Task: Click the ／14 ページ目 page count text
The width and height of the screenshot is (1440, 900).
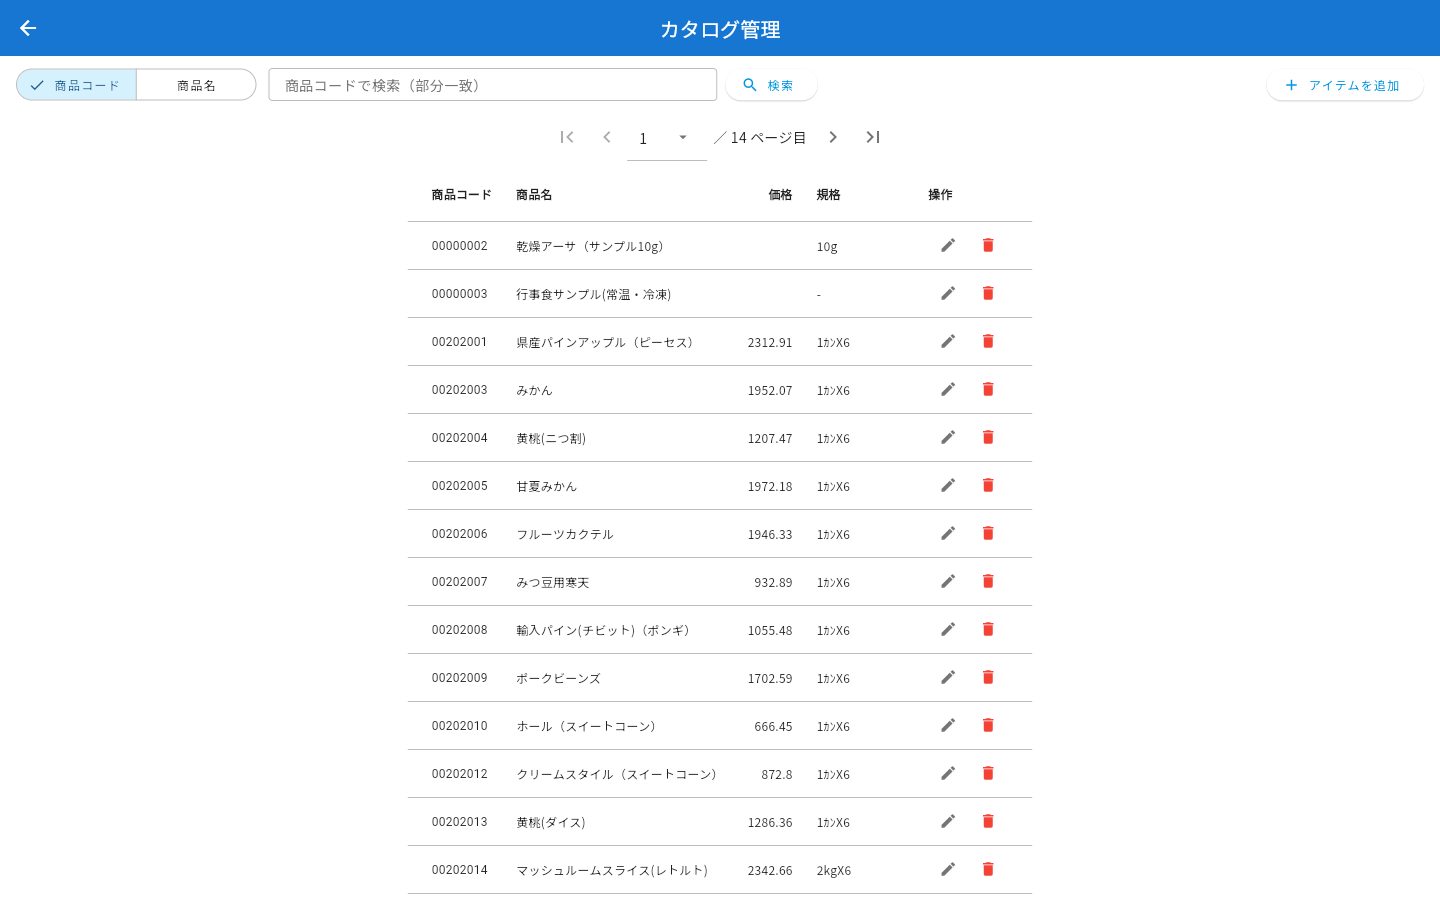Action: [x=760, y=137]
